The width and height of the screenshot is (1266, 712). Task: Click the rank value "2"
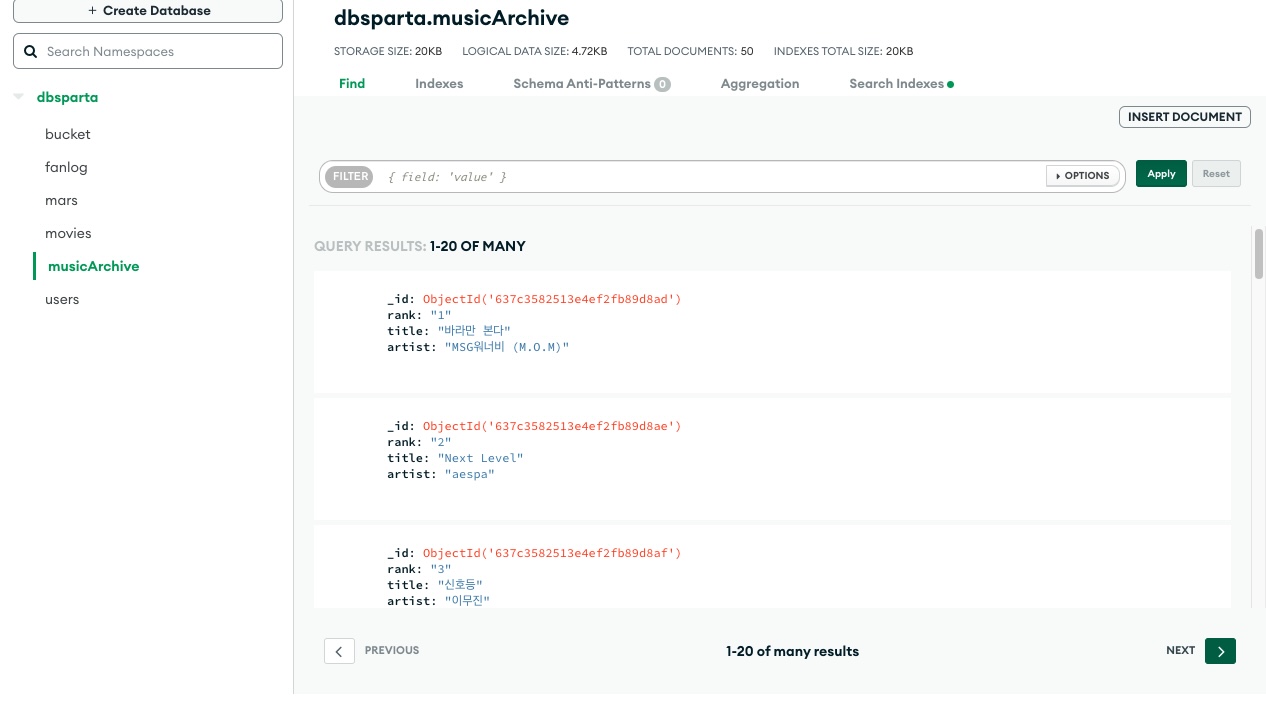click(441, 442)
